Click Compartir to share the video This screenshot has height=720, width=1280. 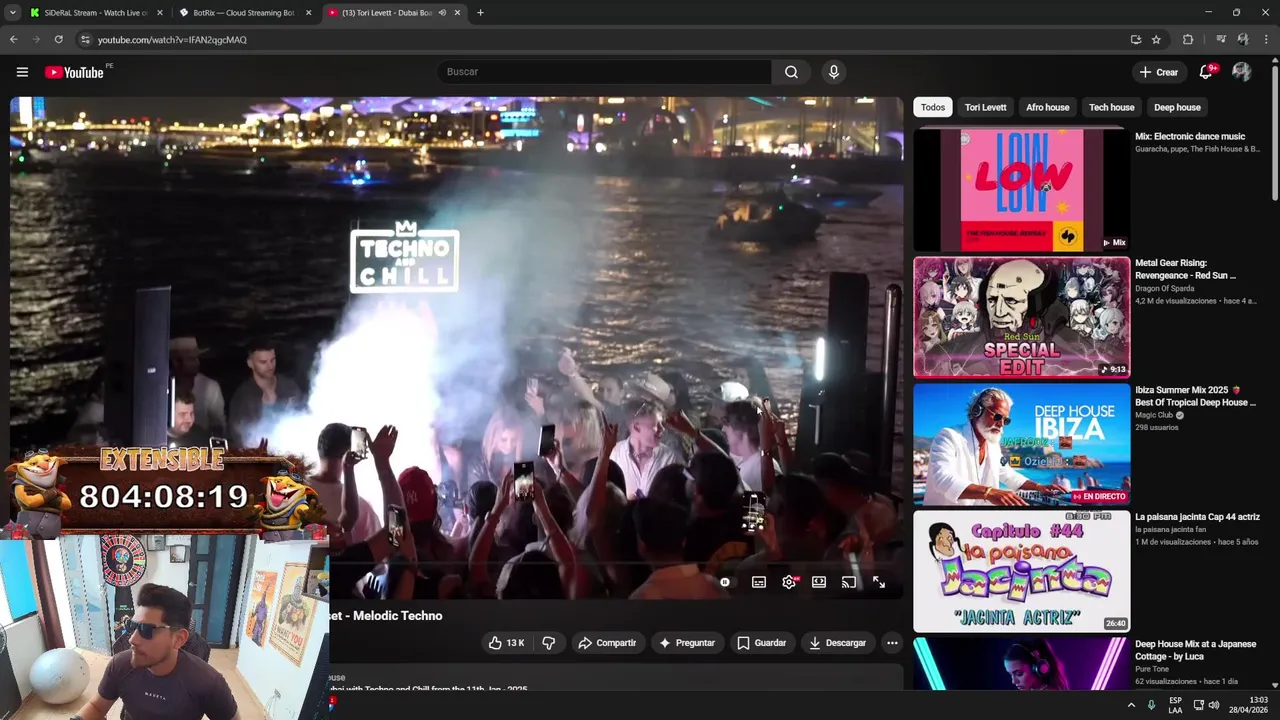pos(607,643)
